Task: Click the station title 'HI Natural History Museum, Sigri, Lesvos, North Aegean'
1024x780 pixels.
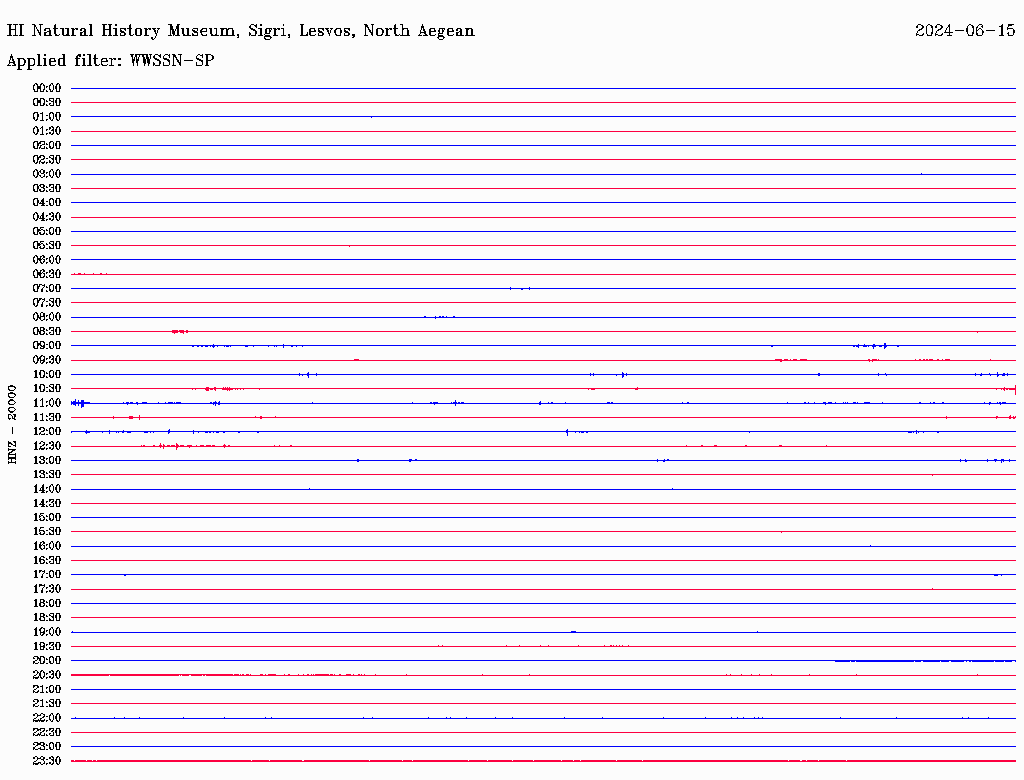Action: pyautogui.click(x=240, y=31)
